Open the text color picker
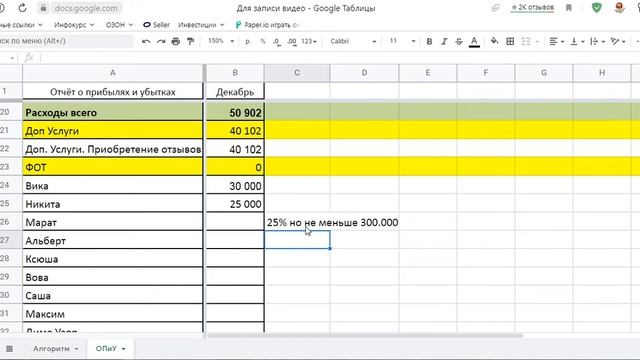Viewport: 640px width, 360px height. [474, 41]
